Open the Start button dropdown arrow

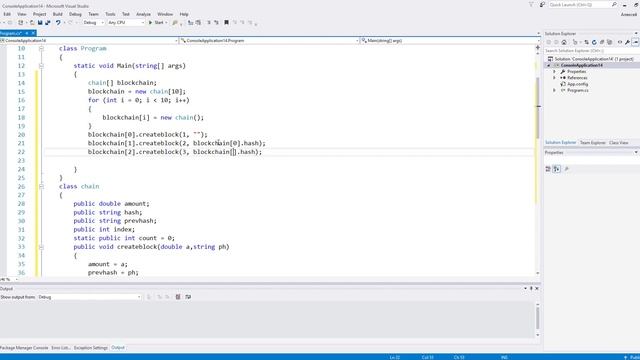point(167,23)
